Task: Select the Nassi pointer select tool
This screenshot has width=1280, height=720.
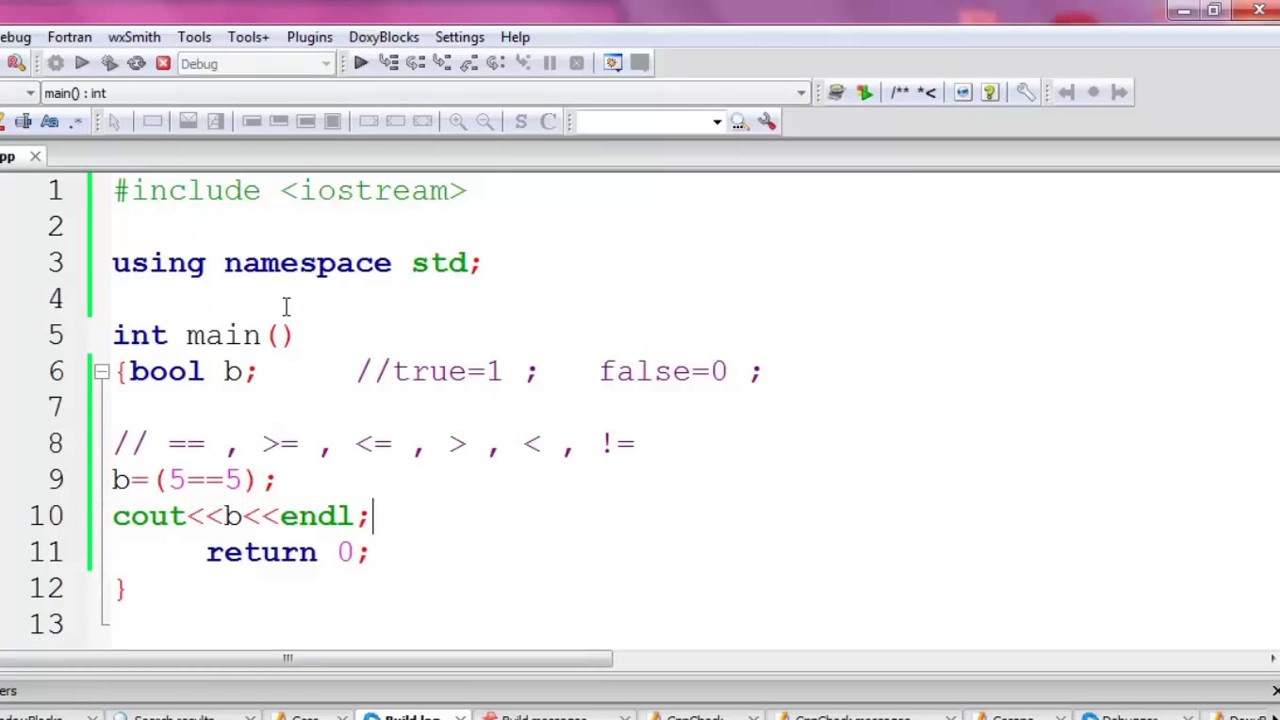Action: 114,121
